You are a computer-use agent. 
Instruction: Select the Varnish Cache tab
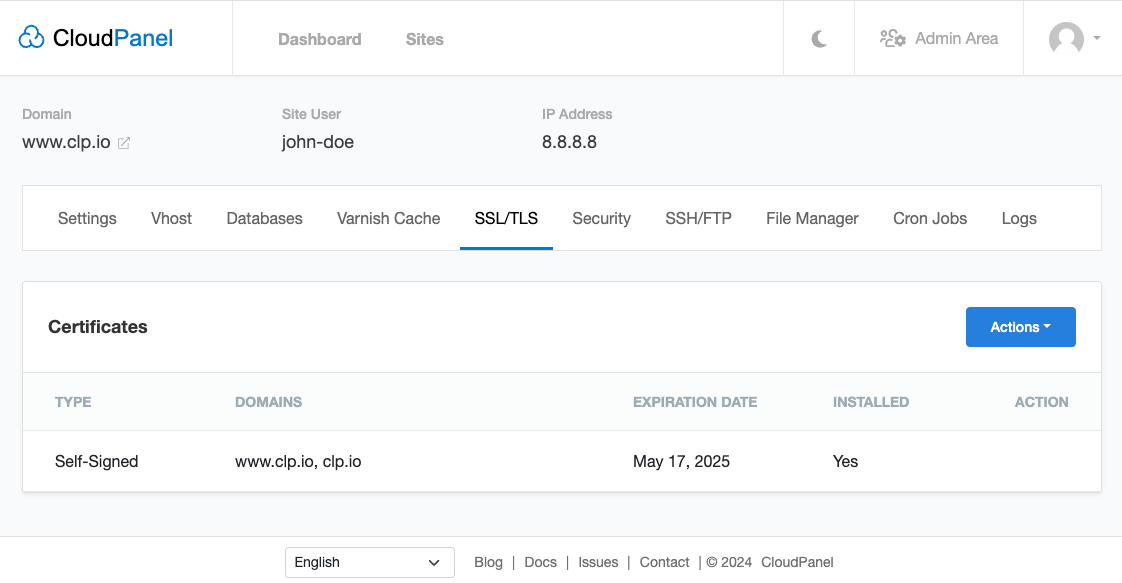pos(388,218)
